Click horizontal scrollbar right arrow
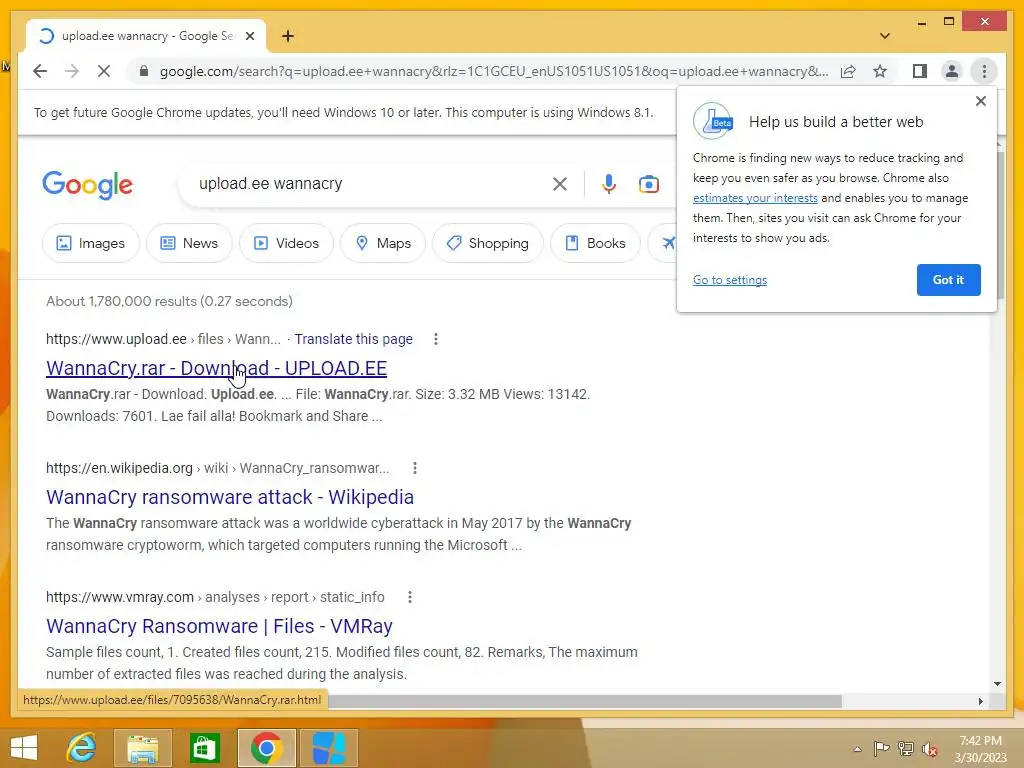This screenshot has height=768, width=1024. click(980, 701)
